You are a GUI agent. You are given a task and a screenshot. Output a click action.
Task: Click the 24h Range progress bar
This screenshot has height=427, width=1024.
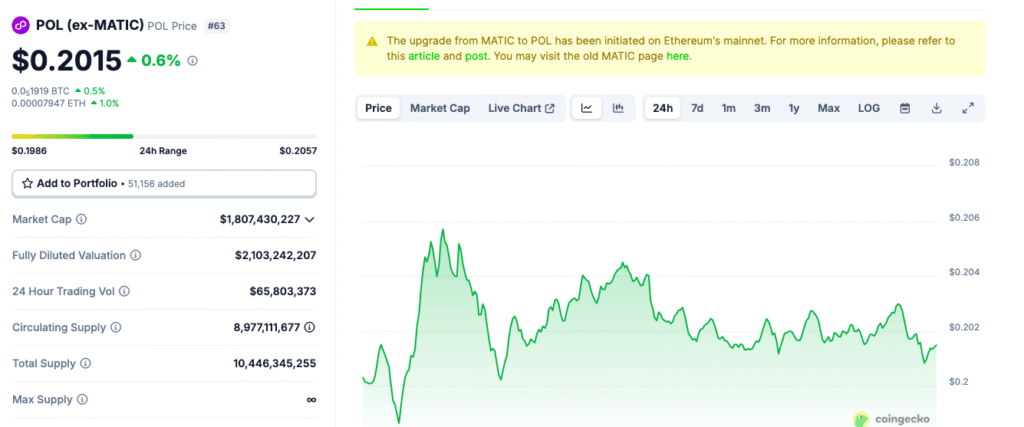[164, 136]
